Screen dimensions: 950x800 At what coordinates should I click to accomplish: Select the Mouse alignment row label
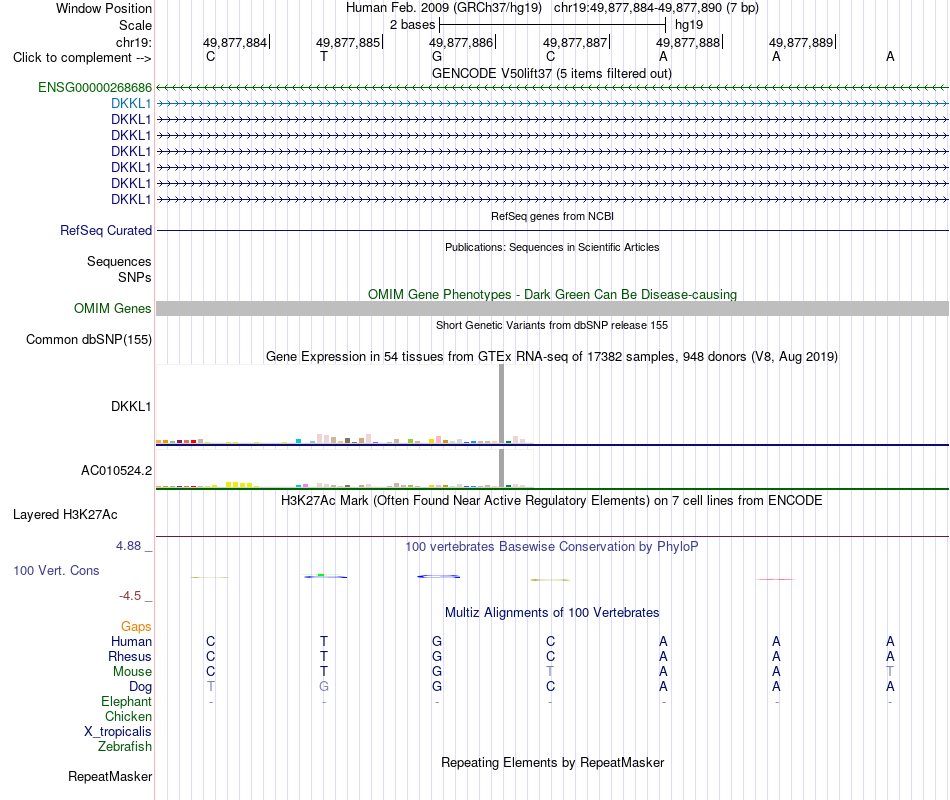pyautogui.click(x=132, y=672)
